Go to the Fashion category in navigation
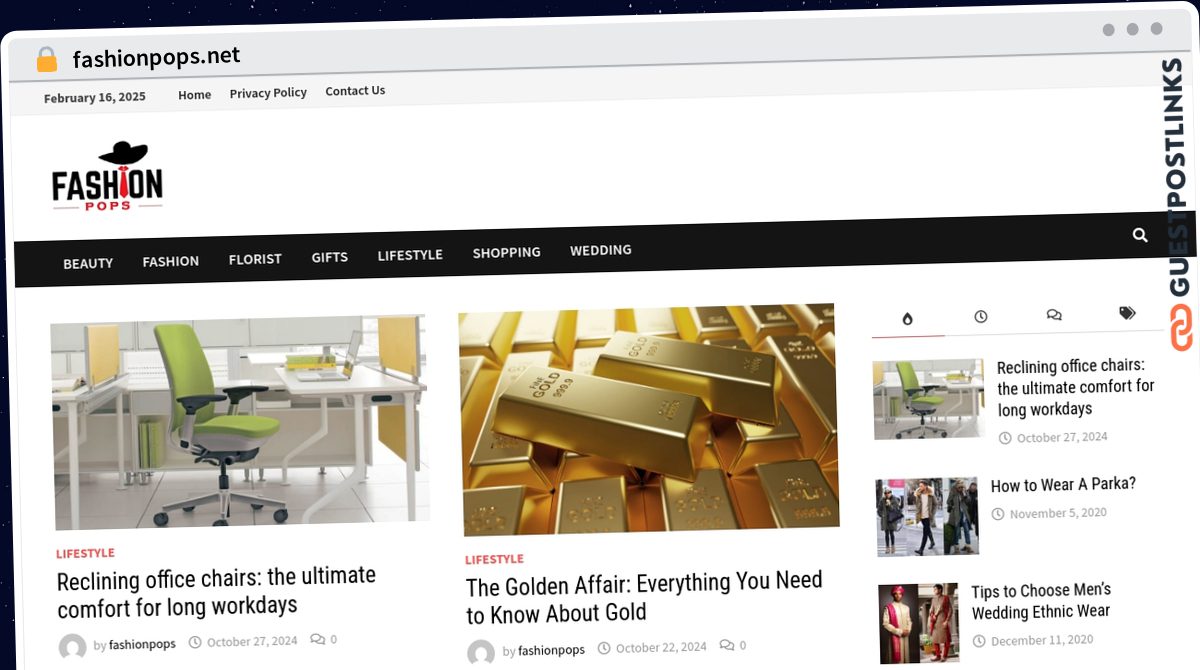Viewport: 1200px width, 670px height. click(x=170, y=261)
